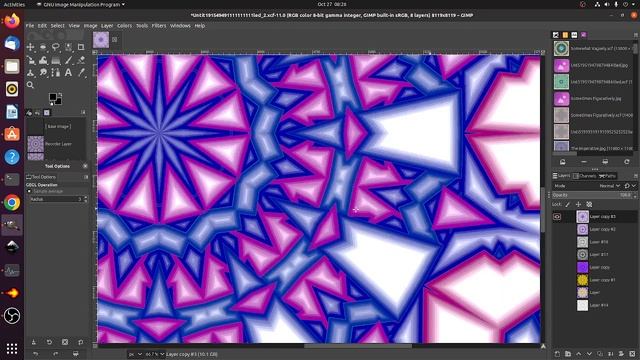Duplicate the selected layer
Image resolution: width=640 pixels, height=360 pixels.
pos(600,353)
